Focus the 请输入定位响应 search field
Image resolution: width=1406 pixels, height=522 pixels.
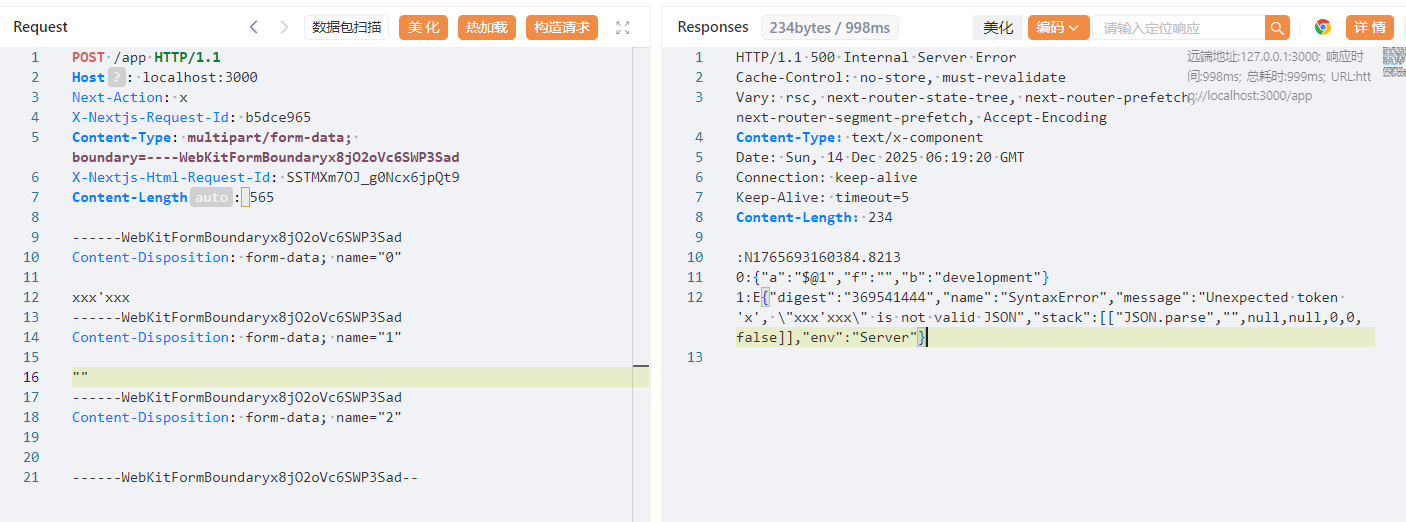click(x=1177, y=28)
